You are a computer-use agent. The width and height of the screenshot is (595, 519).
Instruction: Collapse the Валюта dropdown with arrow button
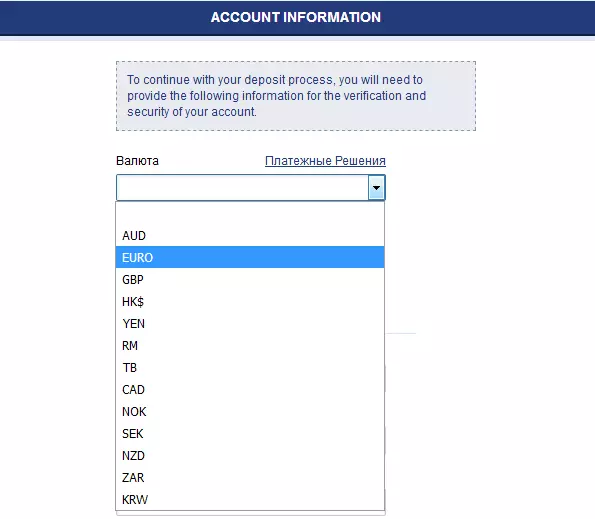click(x=376, y=187)
